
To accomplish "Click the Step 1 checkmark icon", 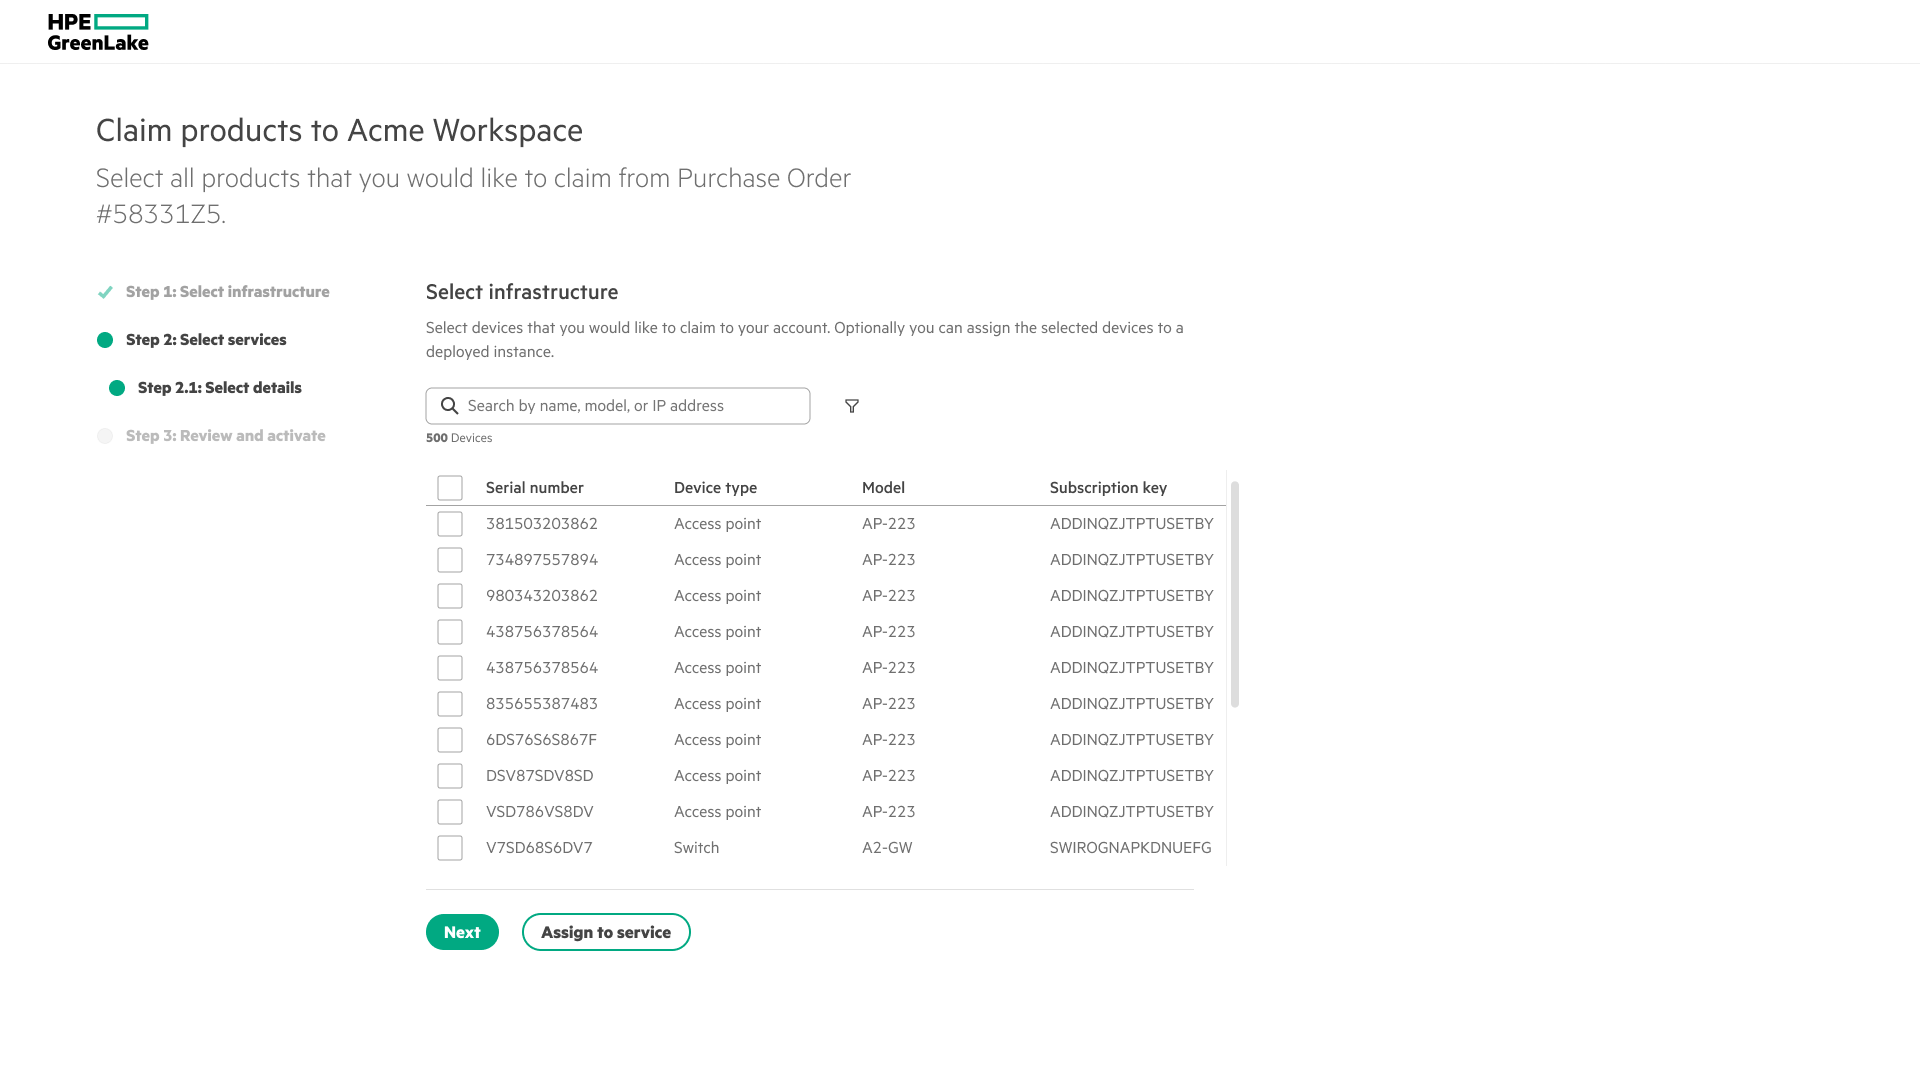I will 105,292.
